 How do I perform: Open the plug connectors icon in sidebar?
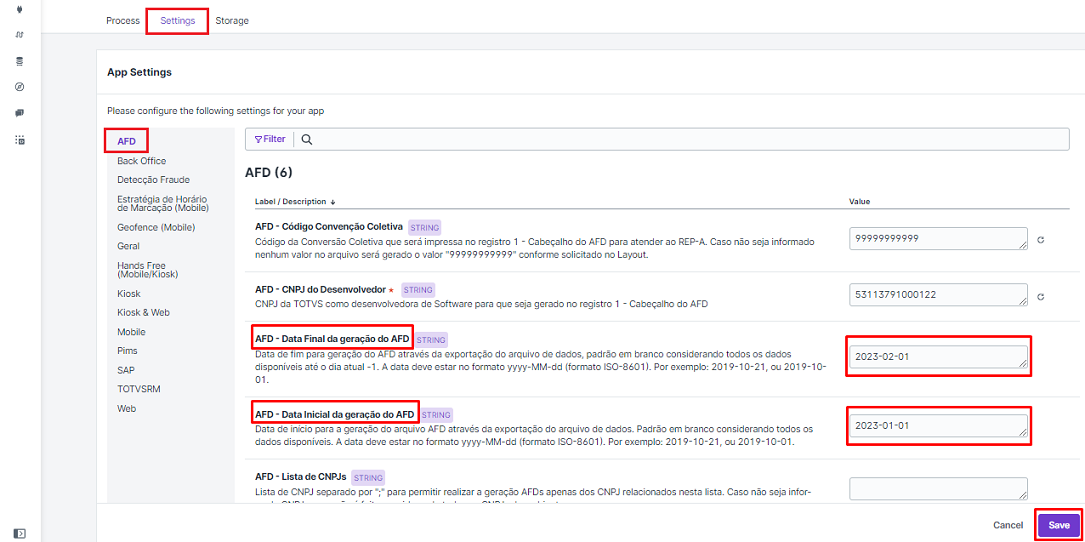pyautogui.click(x=19, y=11)
